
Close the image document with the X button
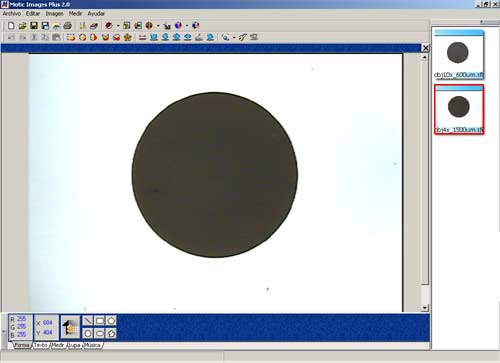[x=426, y=48]
